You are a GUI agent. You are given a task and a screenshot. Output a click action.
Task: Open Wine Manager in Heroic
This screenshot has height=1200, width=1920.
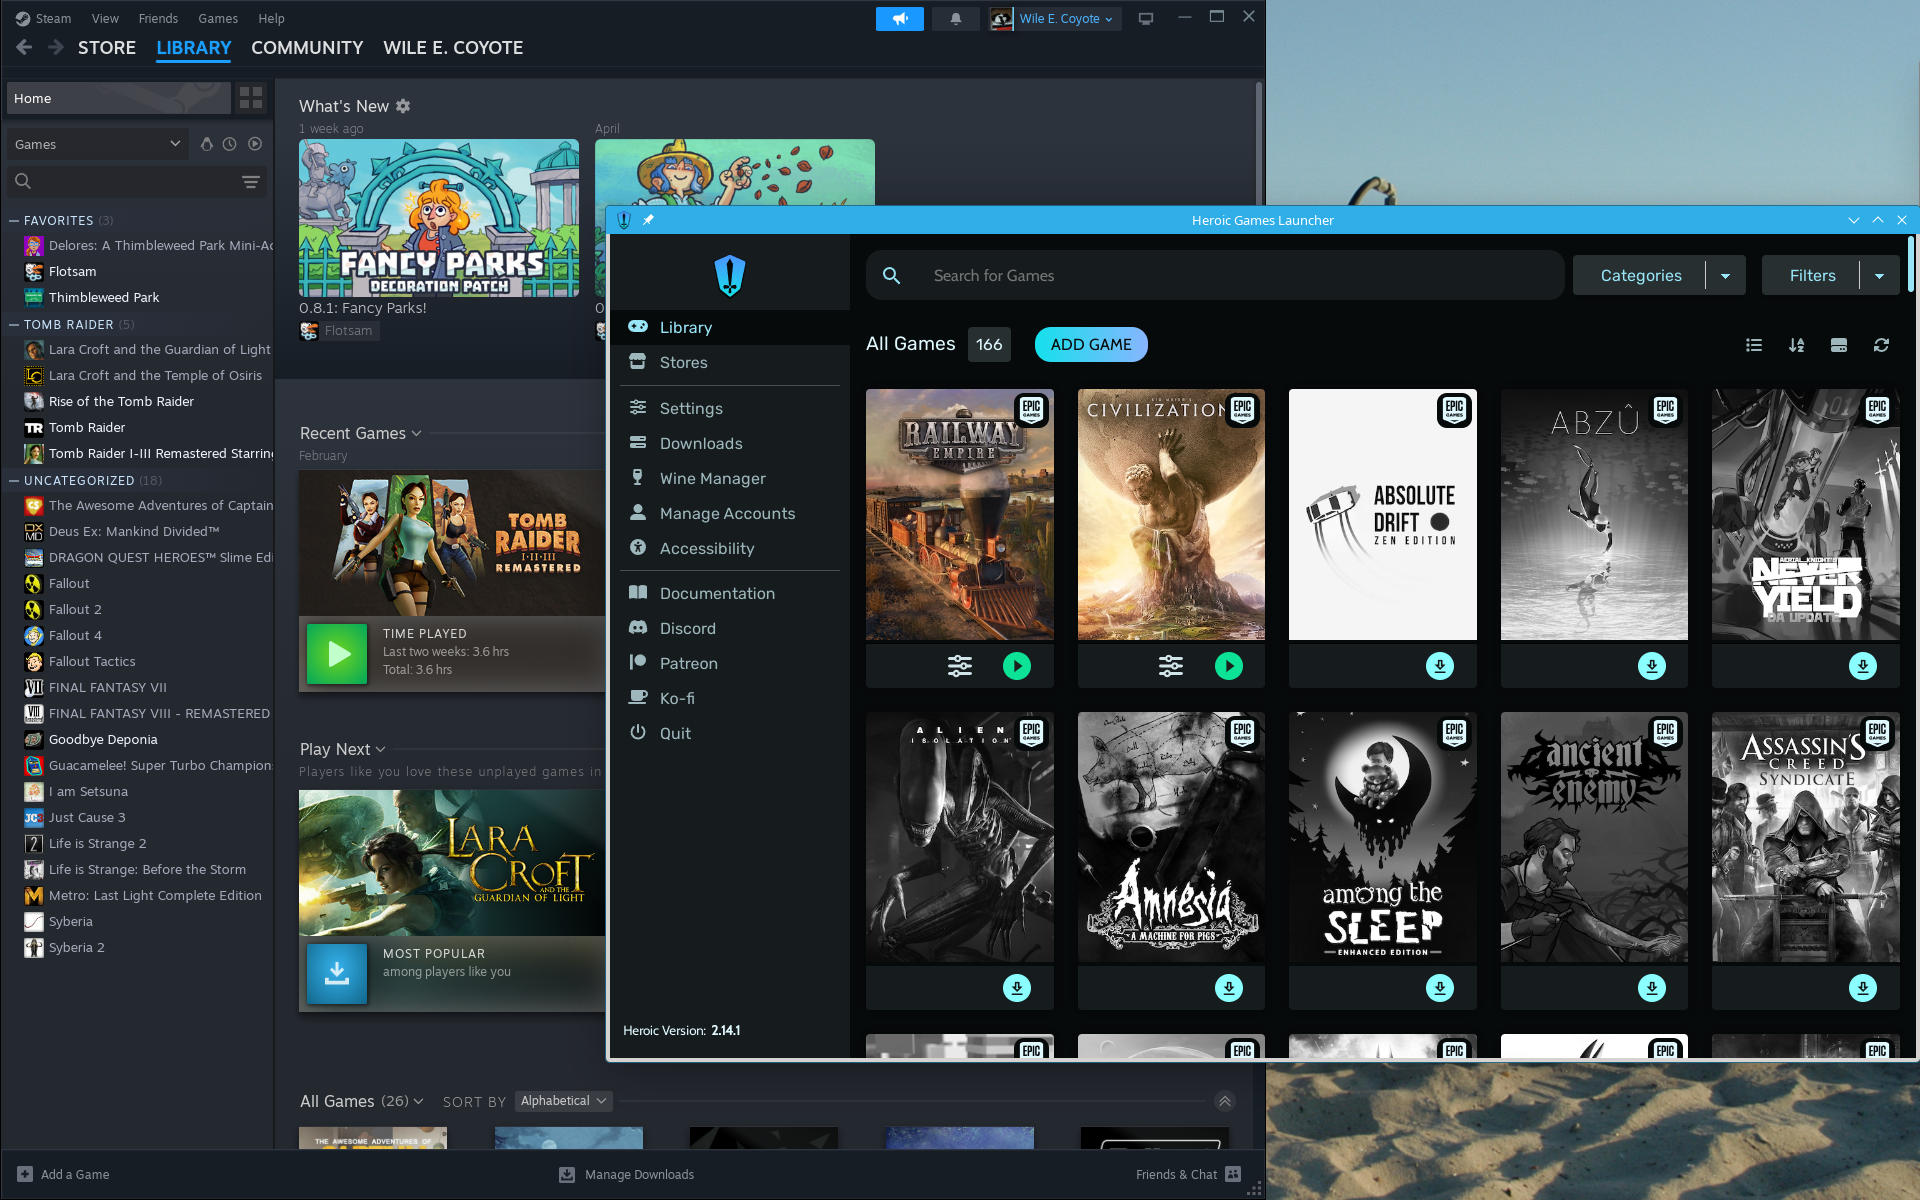coord(730,478)
